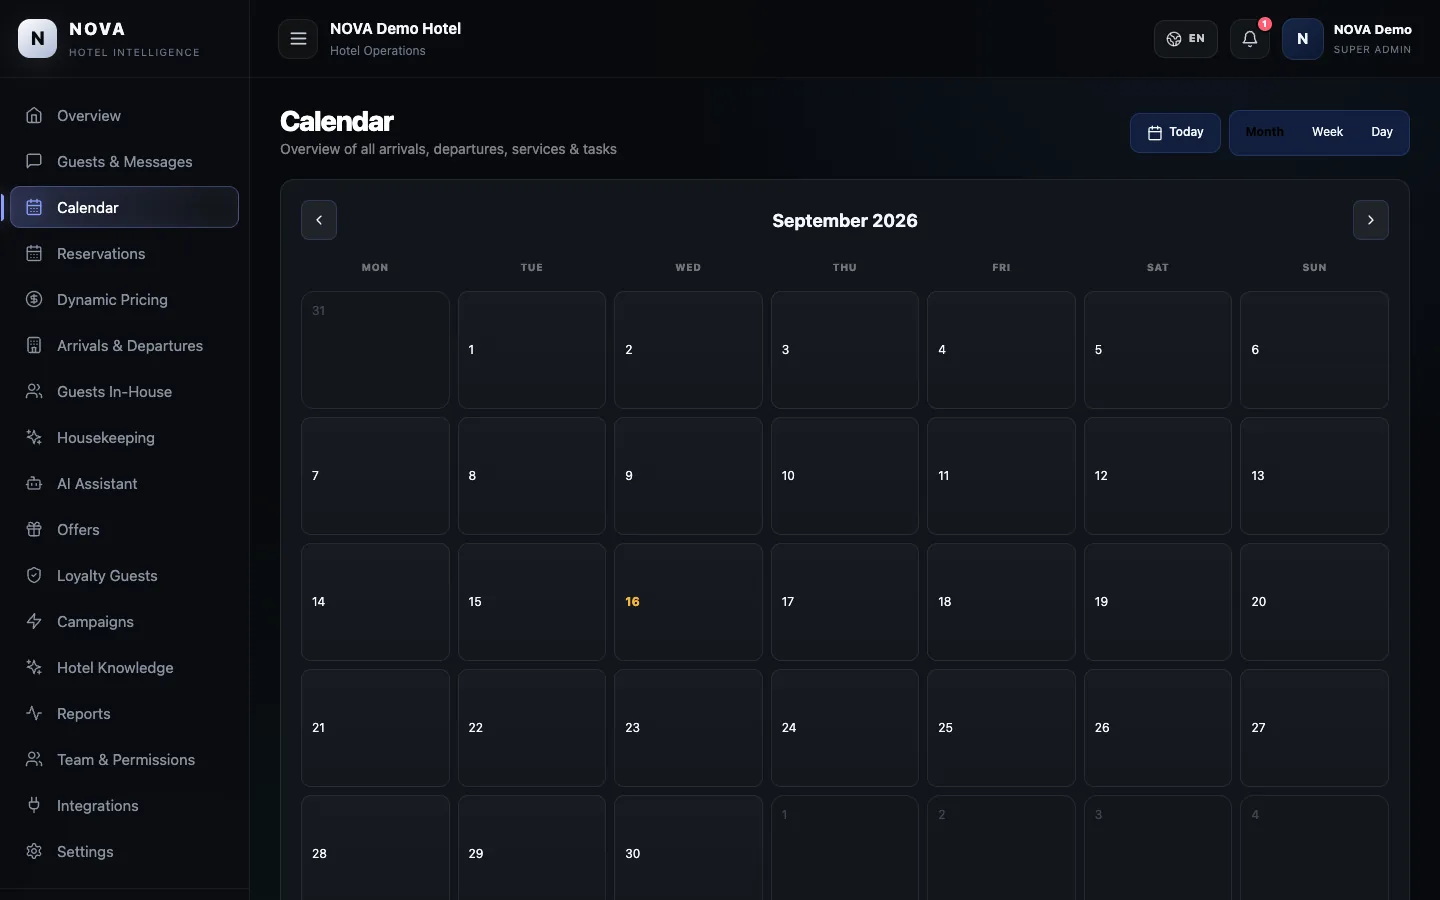Click the Reports activity icon
Image resolution: width=1440 pixels, height=900 pixels.
tap(34, 713)
